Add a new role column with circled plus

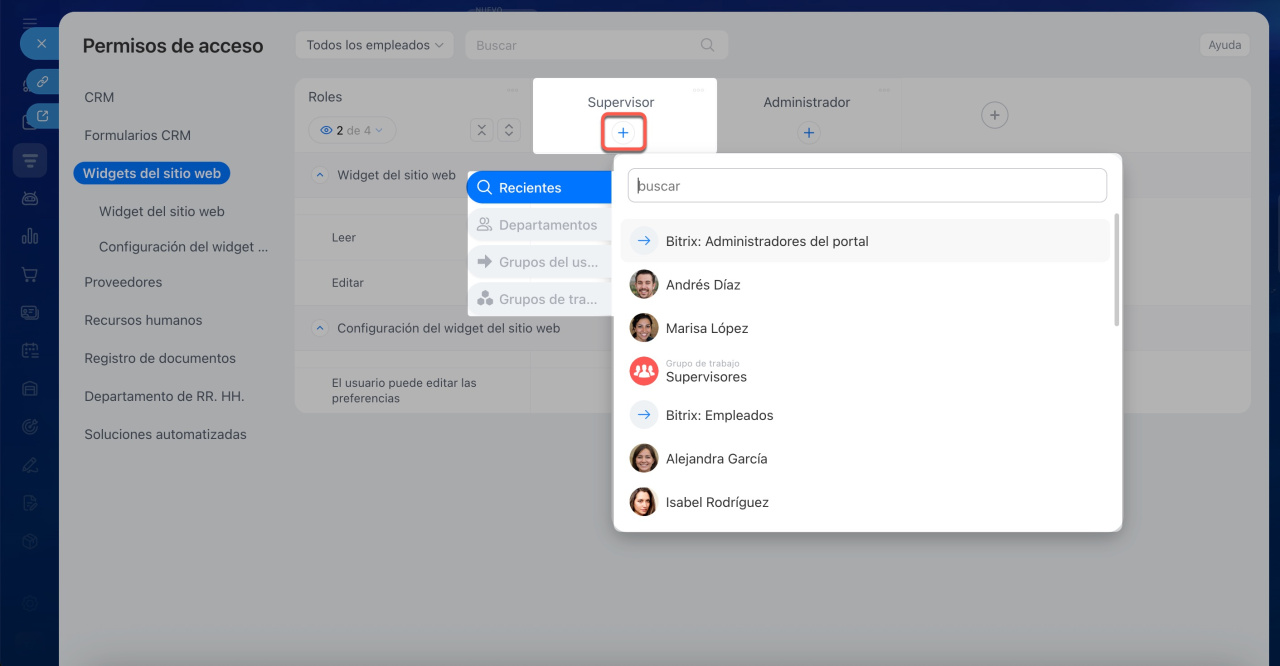(993, 116)
